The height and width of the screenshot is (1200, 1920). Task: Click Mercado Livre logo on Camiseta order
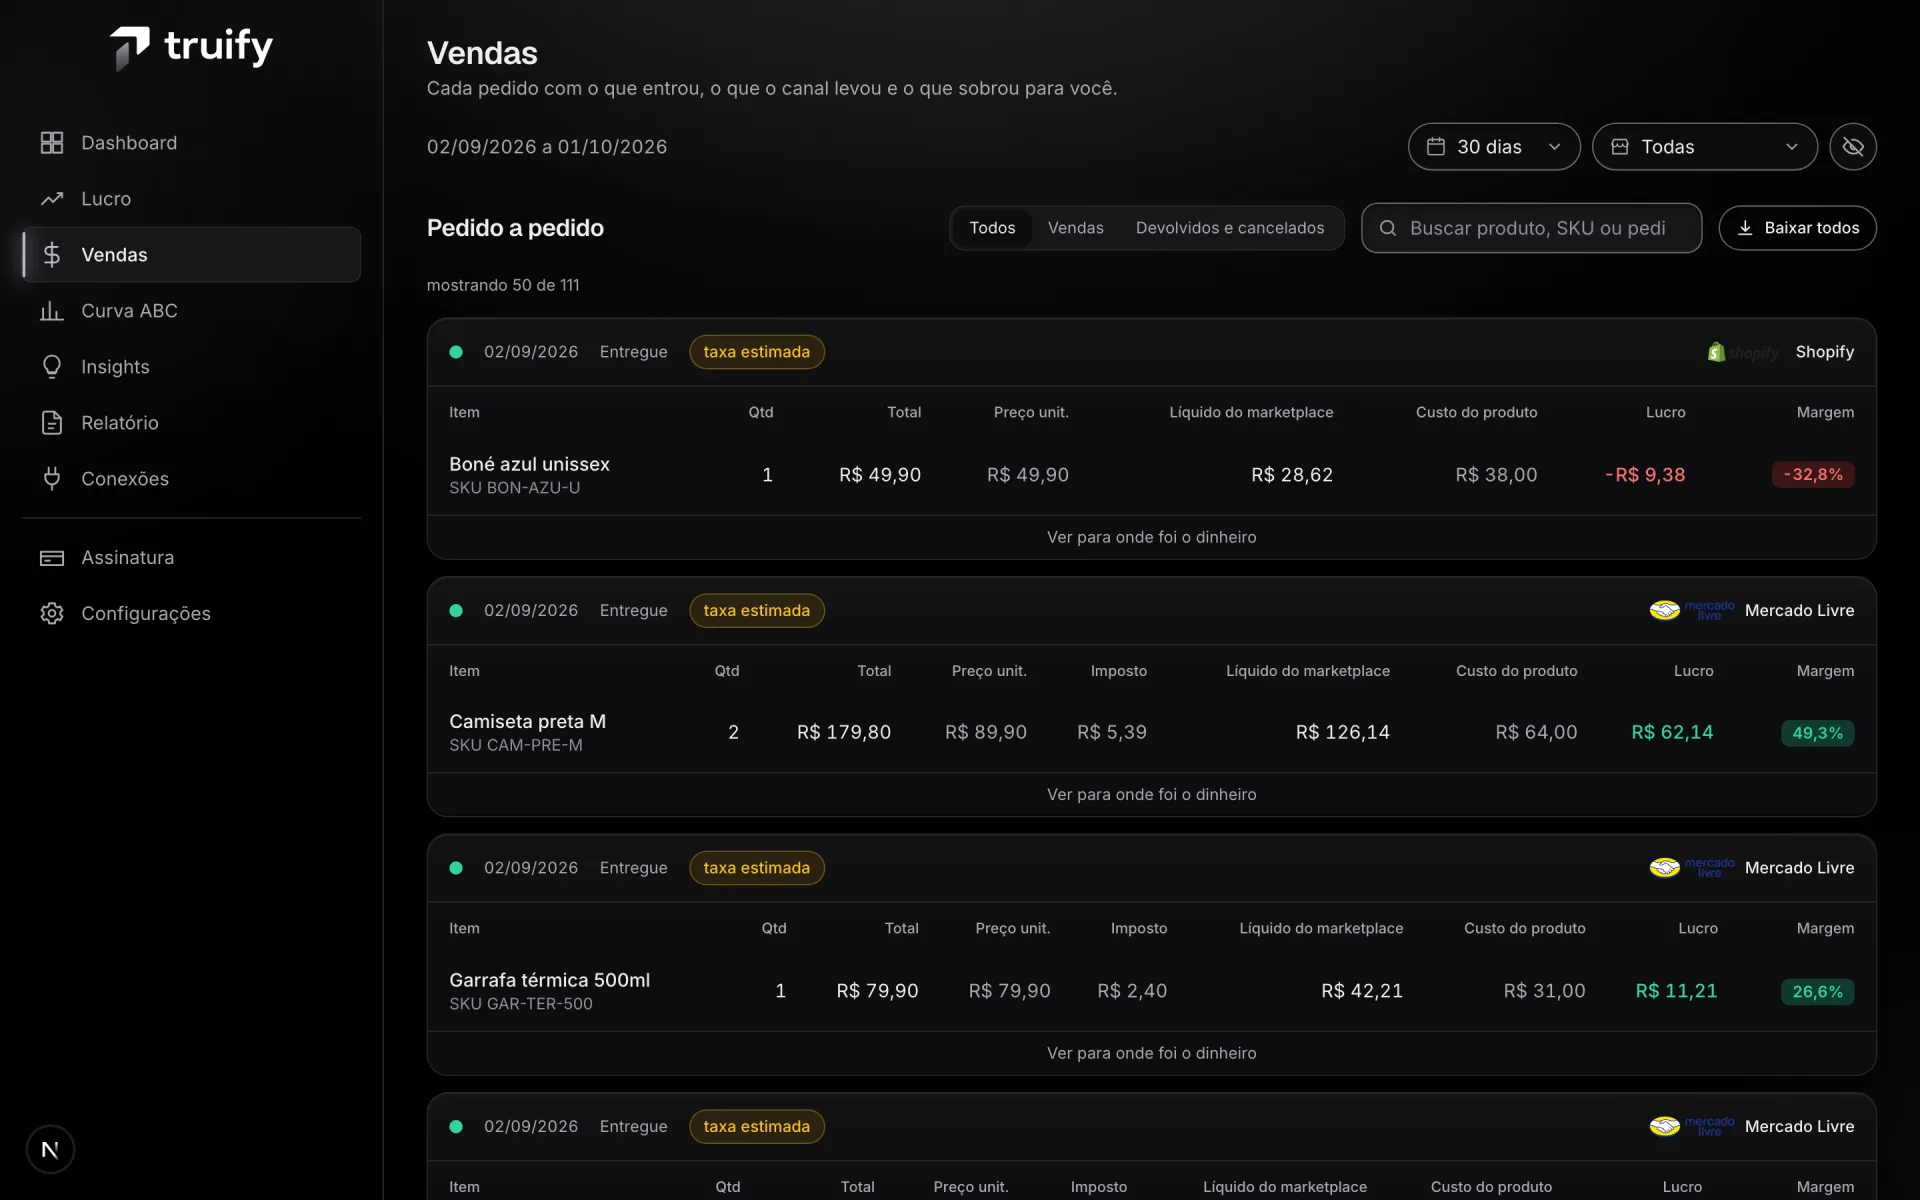pyautogui.click(x=1692, y=610)
